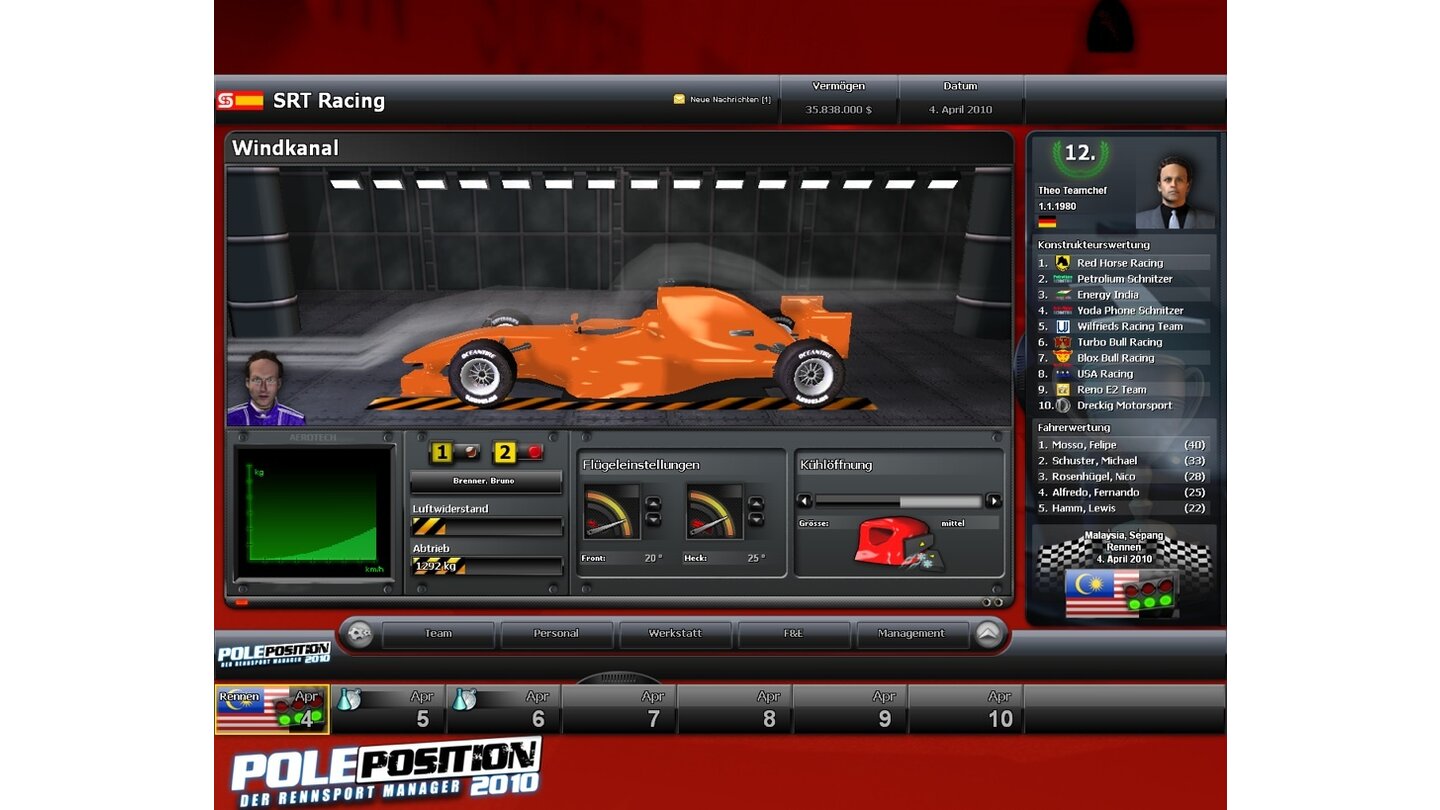The width and height of the screenshot is (1440, 810).
Task: Select Energy India team row
Action: tap(1122, 295)
